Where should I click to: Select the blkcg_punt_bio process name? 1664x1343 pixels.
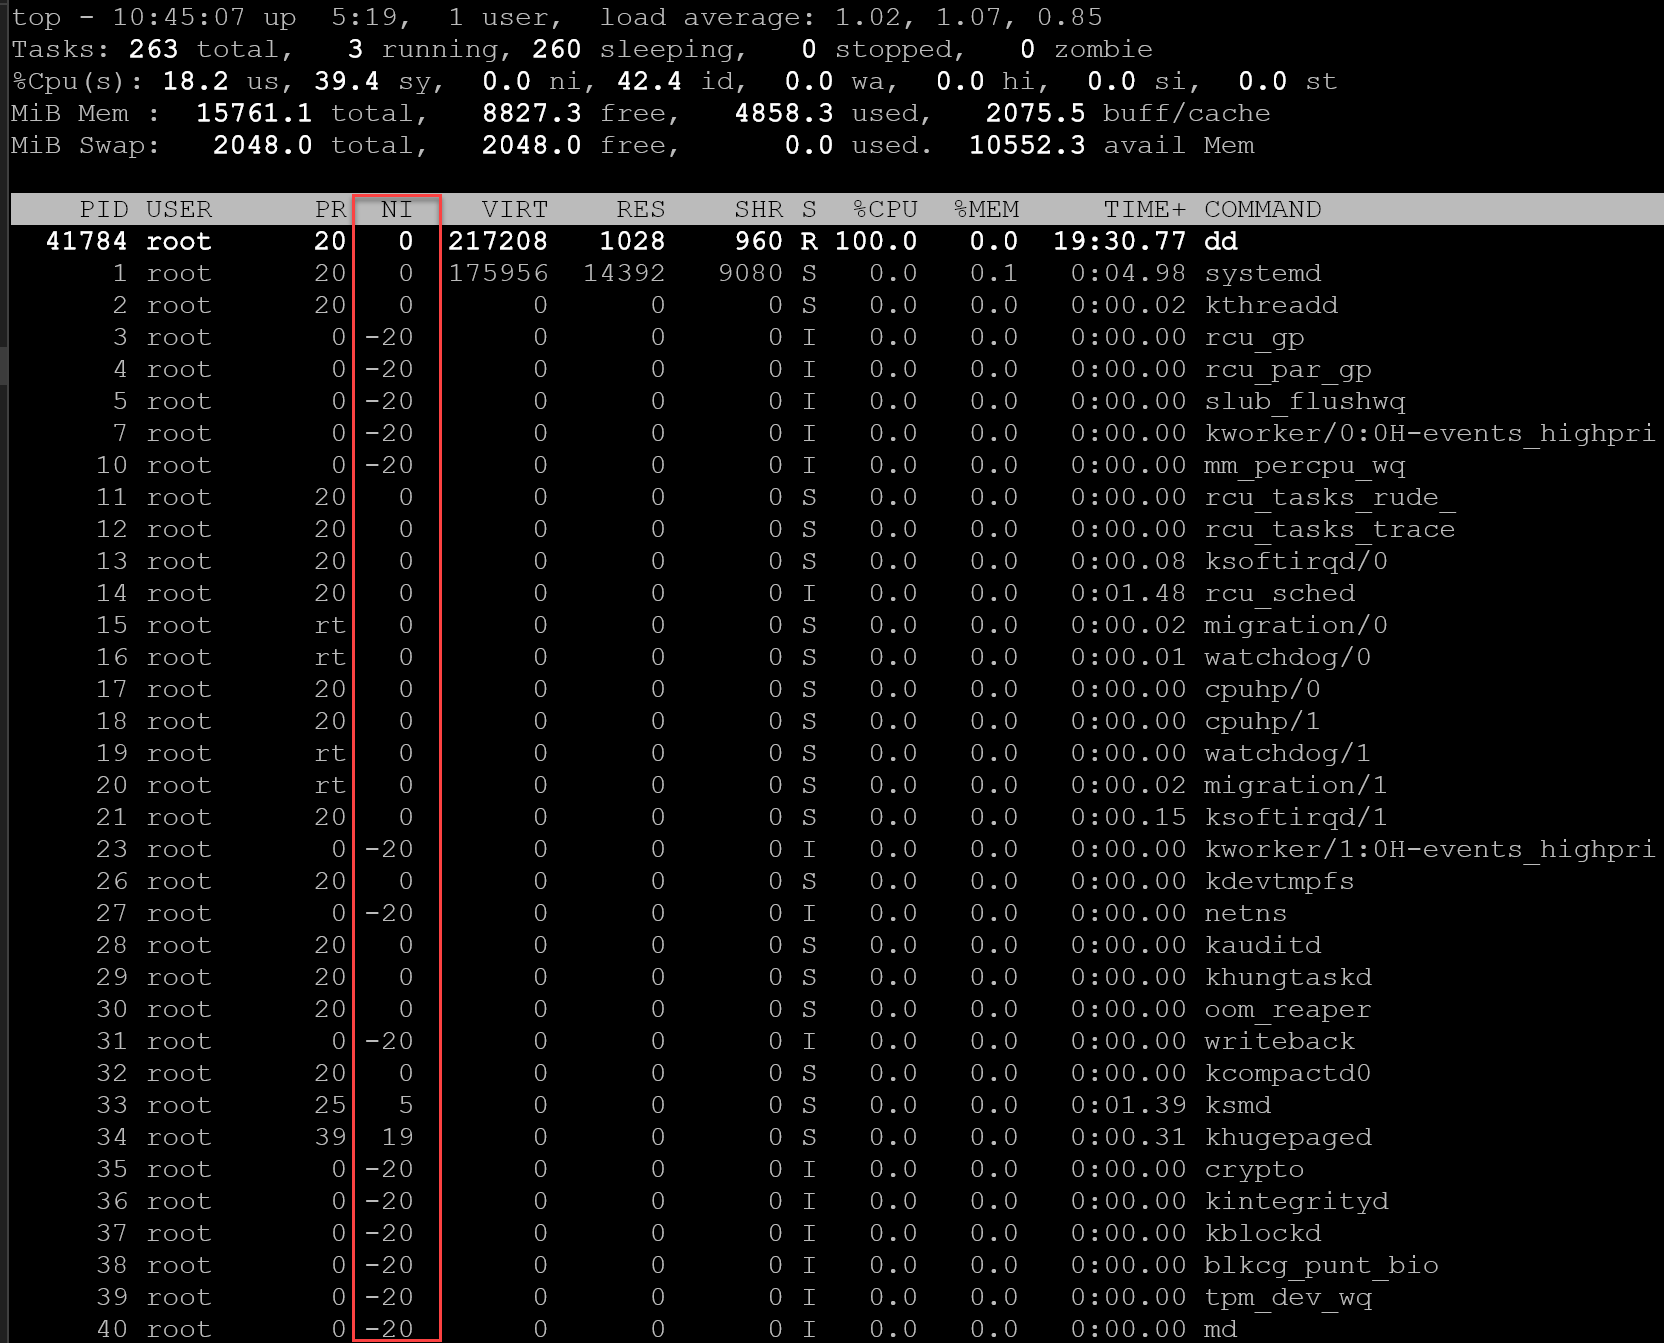pyautogui.click(x=1321, y=1265)
